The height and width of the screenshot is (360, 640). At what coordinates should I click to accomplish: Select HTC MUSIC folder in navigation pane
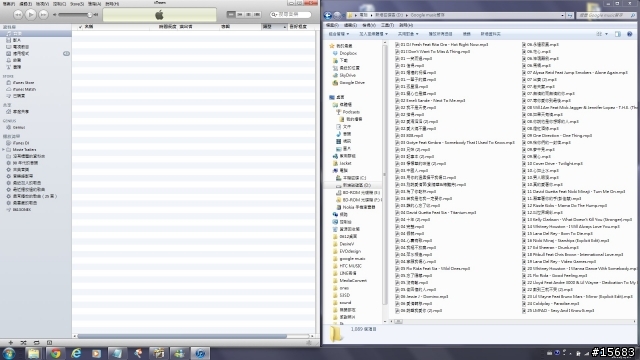point(348,266)
